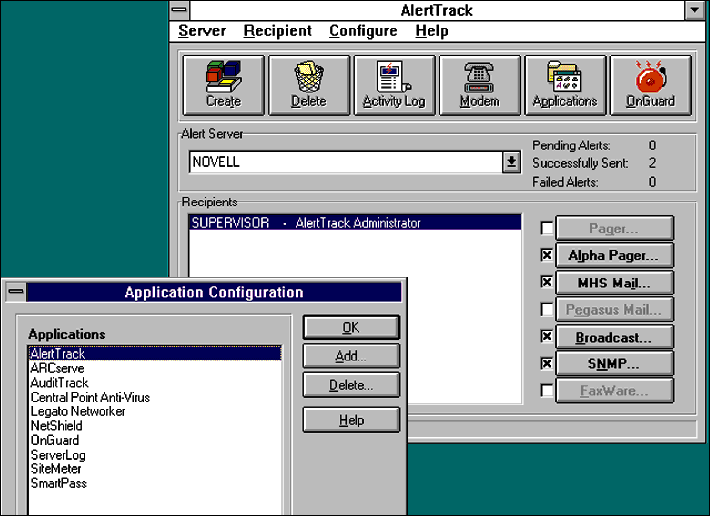Viewport: 710px width, 516px height.
Task: Launch the OnGuard alarm bell icon
Action: pyautogui.click(x=651, y=86)
